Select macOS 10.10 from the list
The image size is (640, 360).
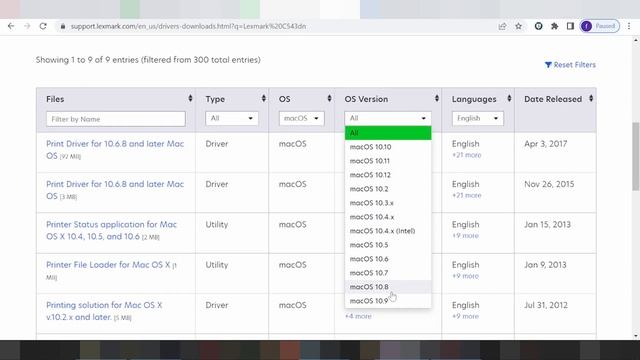[388, 147]
